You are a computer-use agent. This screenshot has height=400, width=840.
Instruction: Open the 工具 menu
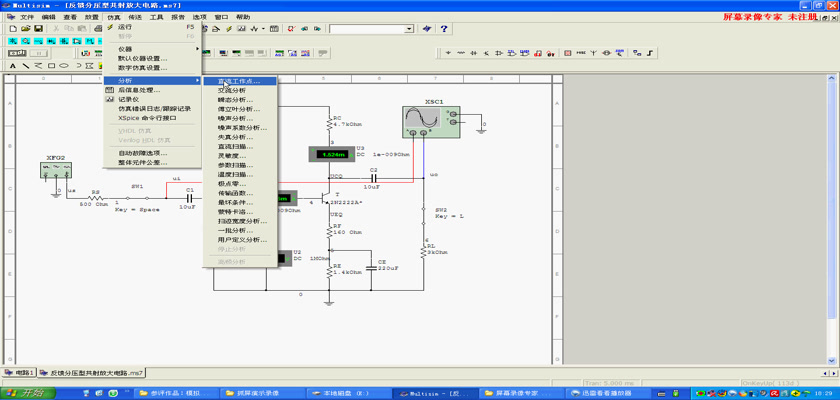point(156,17)
